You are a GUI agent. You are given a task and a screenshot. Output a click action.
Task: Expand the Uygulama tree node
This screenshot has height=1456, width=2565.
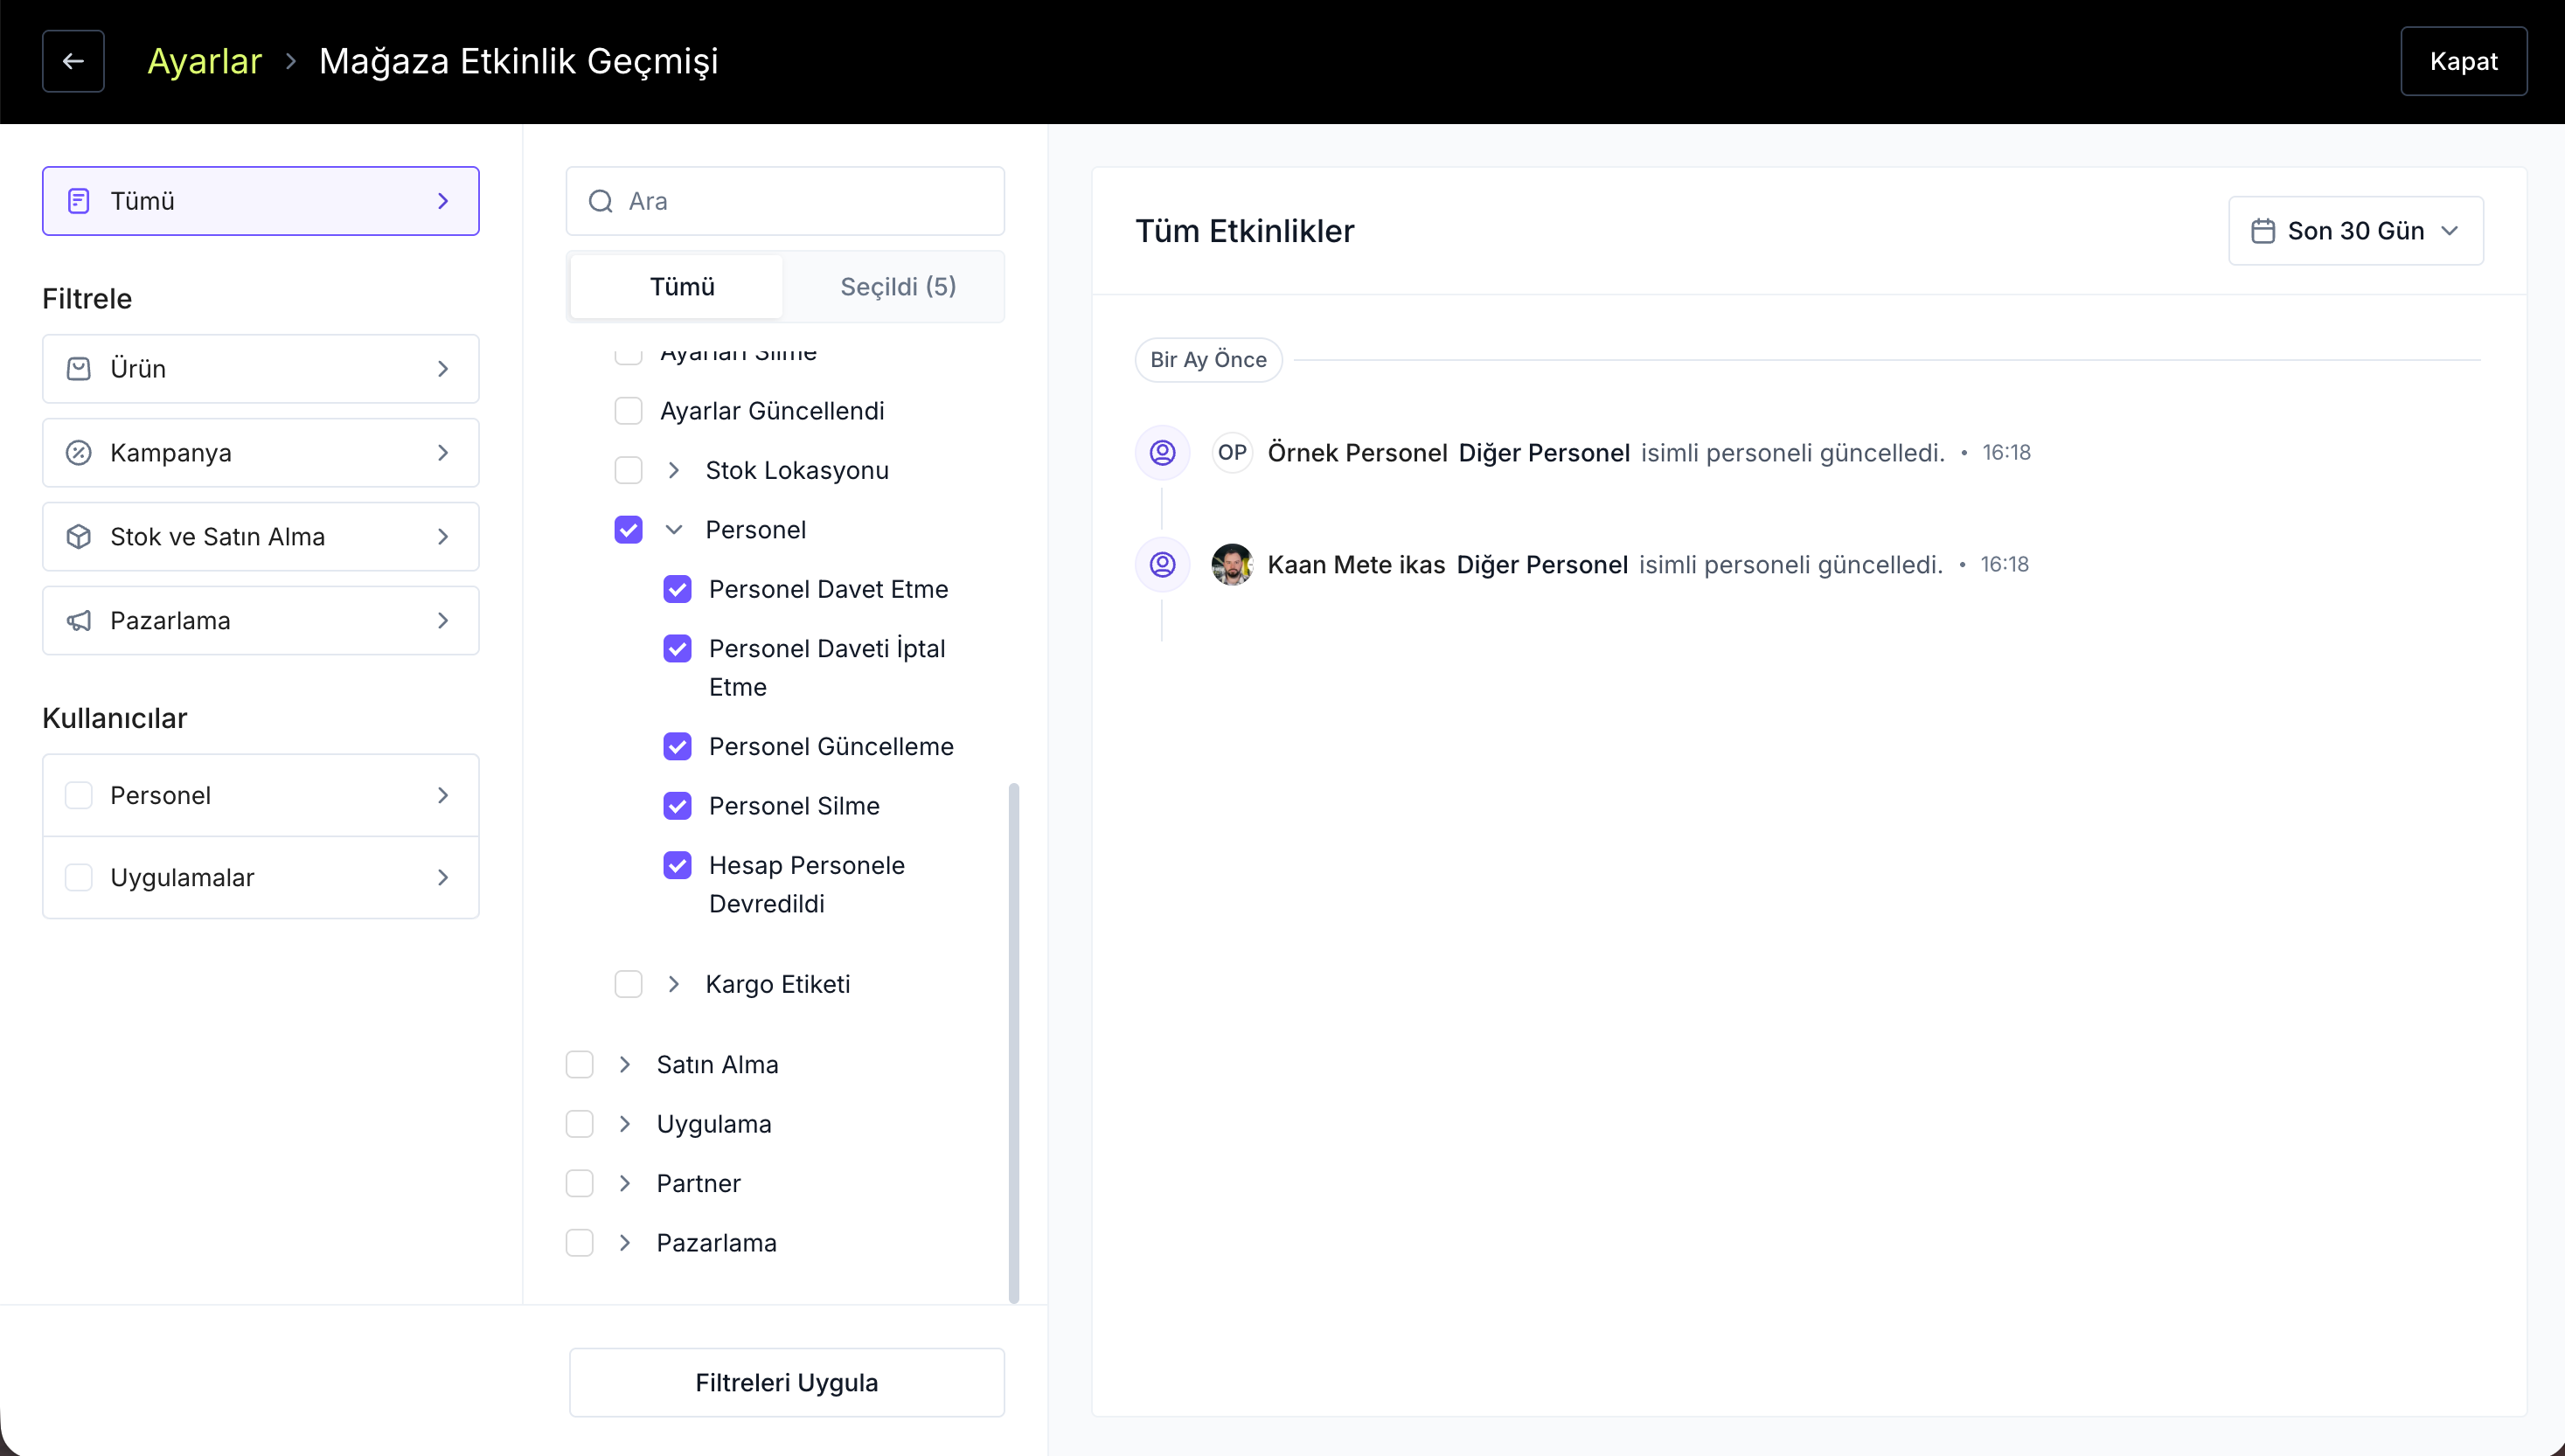point(625,1124)
